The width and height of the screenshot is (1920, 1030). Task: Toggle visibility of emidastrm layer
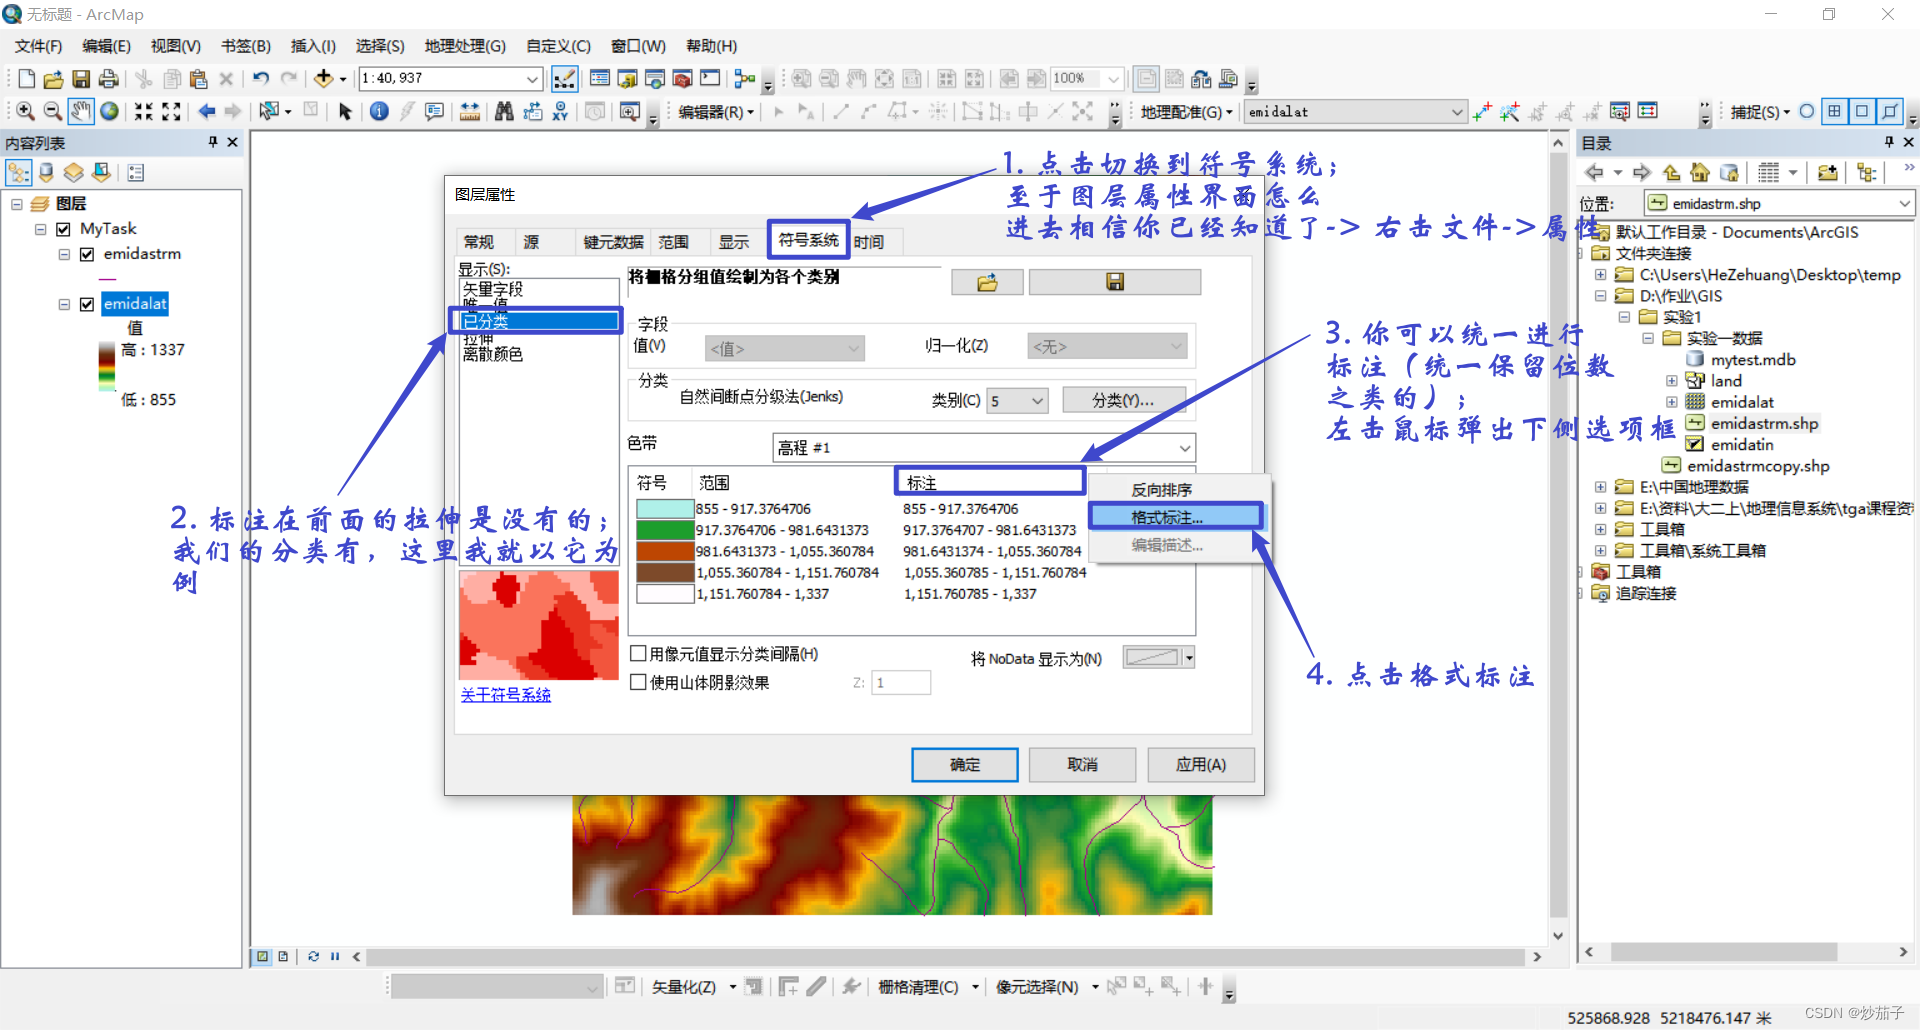(87, 254)
